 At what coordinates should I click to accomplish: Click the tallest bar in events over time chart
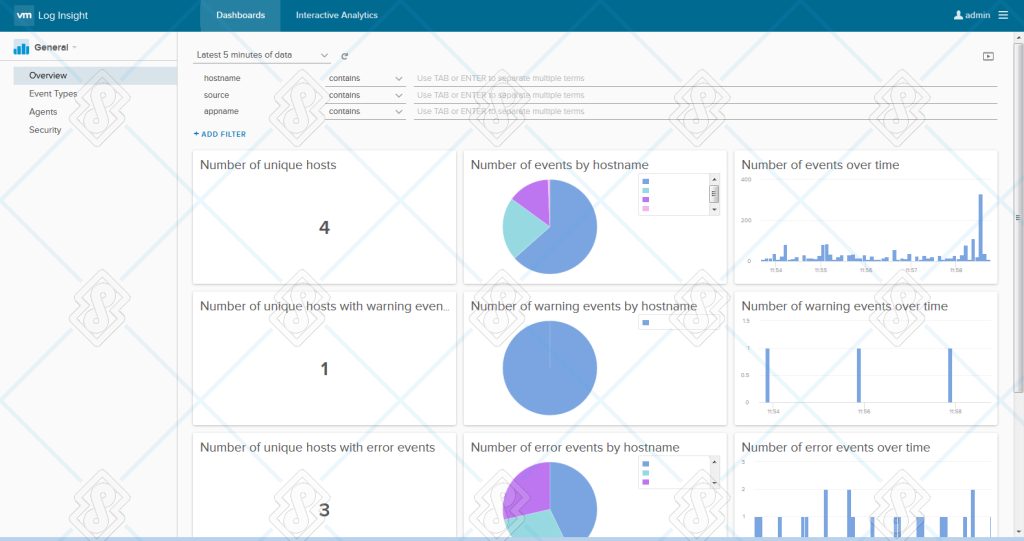coord(980,227)
